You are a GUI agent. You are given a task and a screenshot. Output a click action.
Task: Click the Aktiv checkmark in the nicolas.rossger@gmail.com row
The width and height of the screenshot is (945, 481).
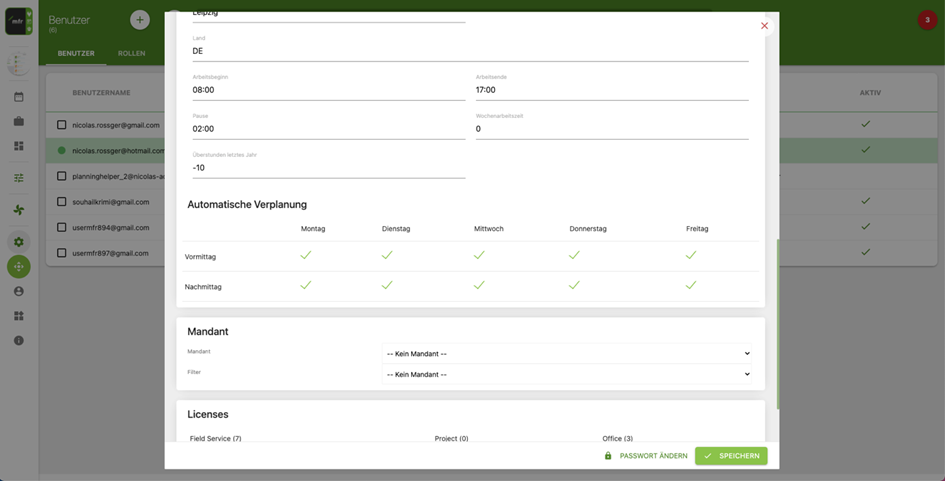(865, 124)
